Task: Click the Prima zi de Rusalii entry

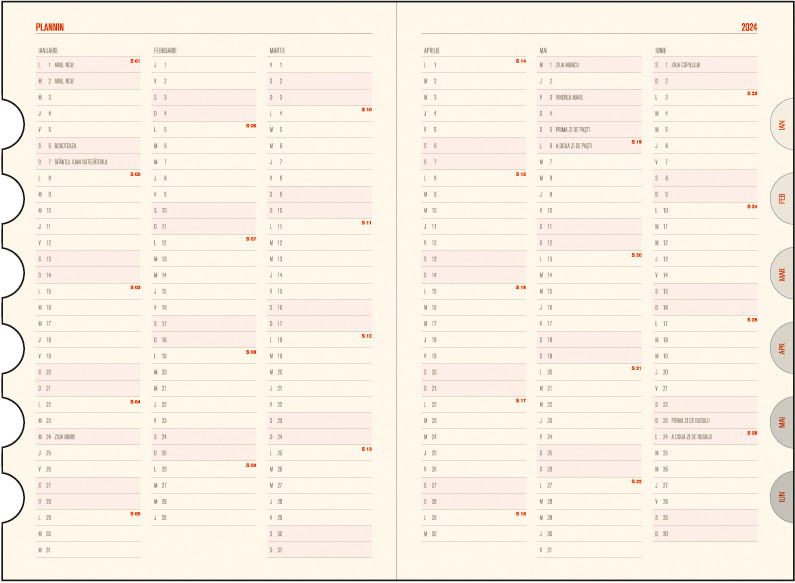Action: (691, 420)
